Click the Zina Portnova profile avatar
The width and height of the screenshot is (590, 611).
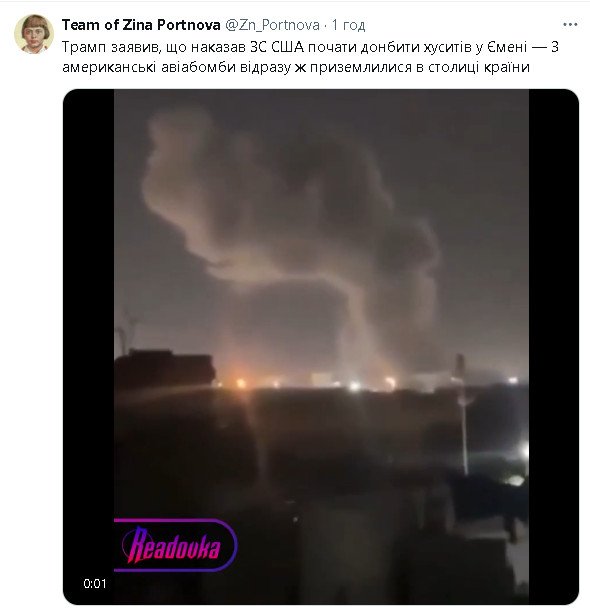pos(34,34)
